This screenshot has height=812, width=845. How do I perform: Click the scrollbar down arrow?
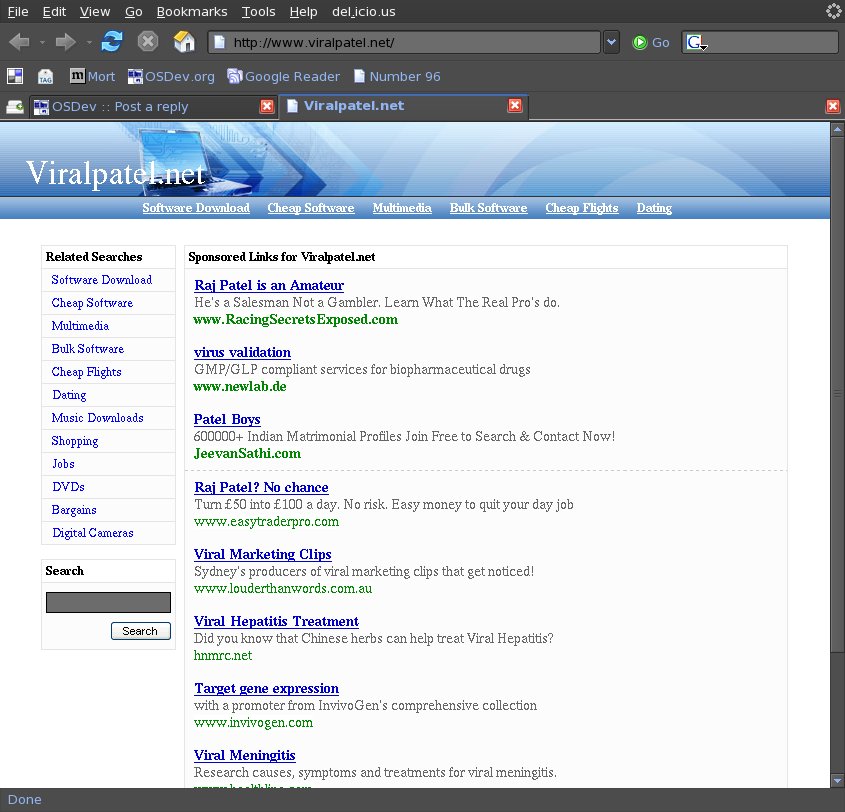pos(837,780)
